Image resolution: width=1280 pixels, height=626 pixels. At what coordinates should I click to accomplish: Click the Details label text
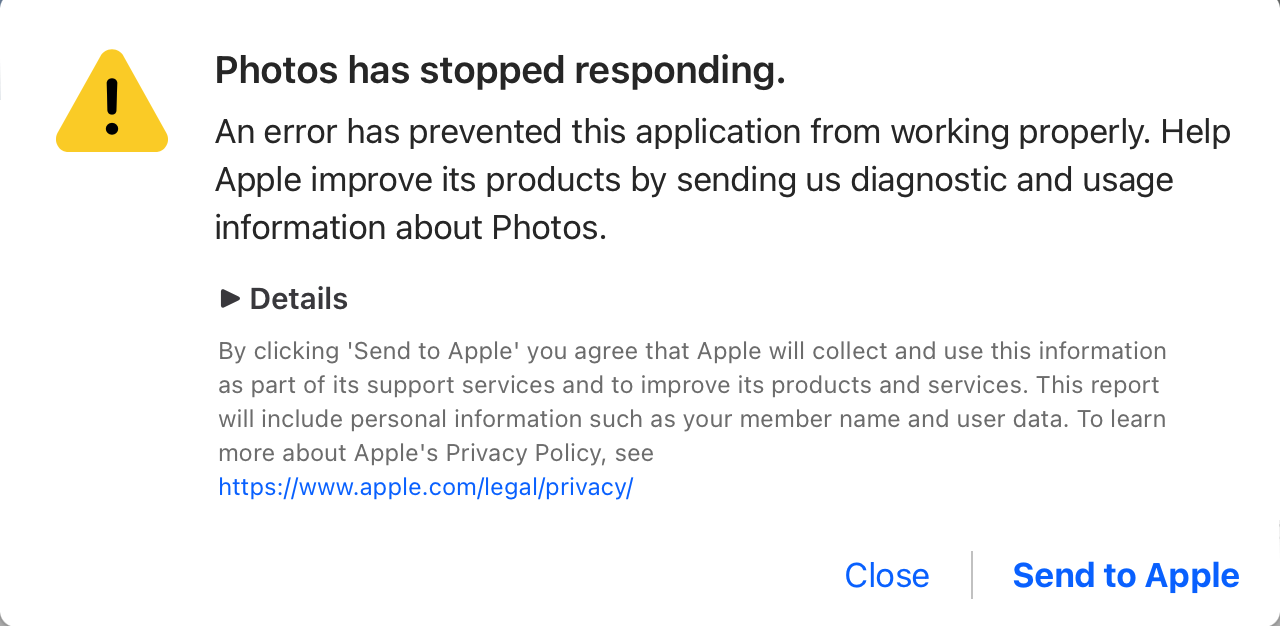tap(298, 299)
